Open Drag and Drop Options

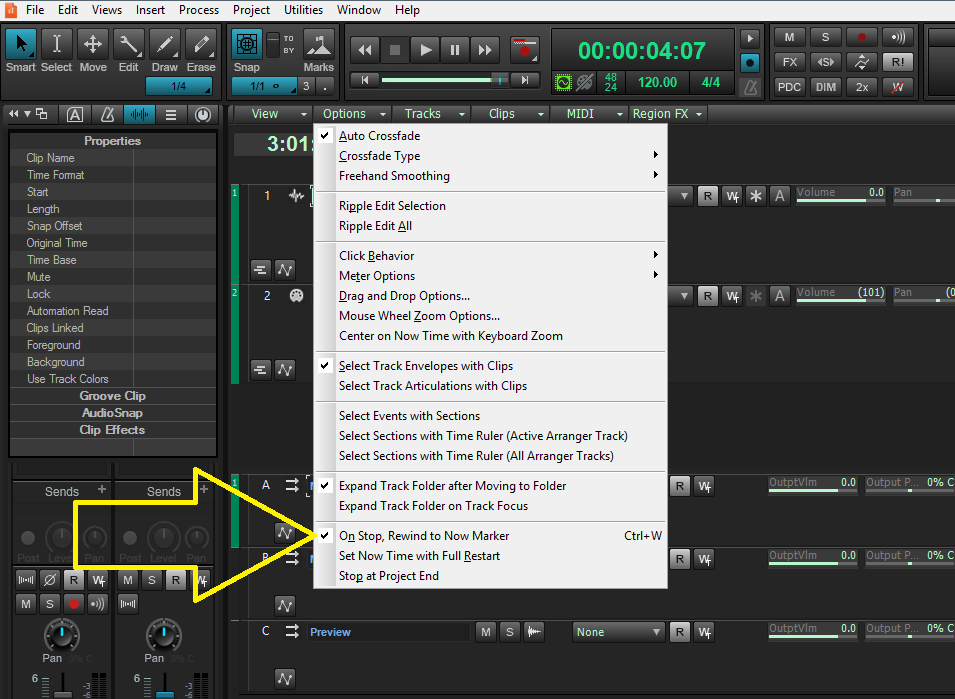pos(490,296)
